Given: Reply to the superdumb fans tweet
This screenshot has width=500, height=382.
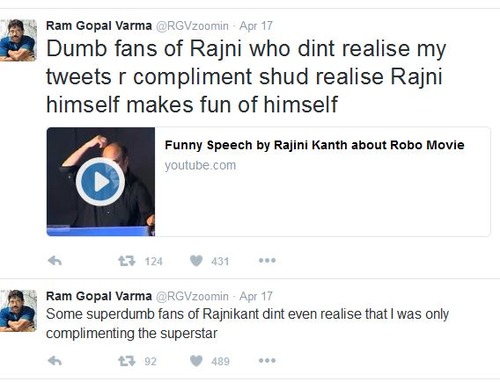Looking at the screenshot, I should 55,361.
